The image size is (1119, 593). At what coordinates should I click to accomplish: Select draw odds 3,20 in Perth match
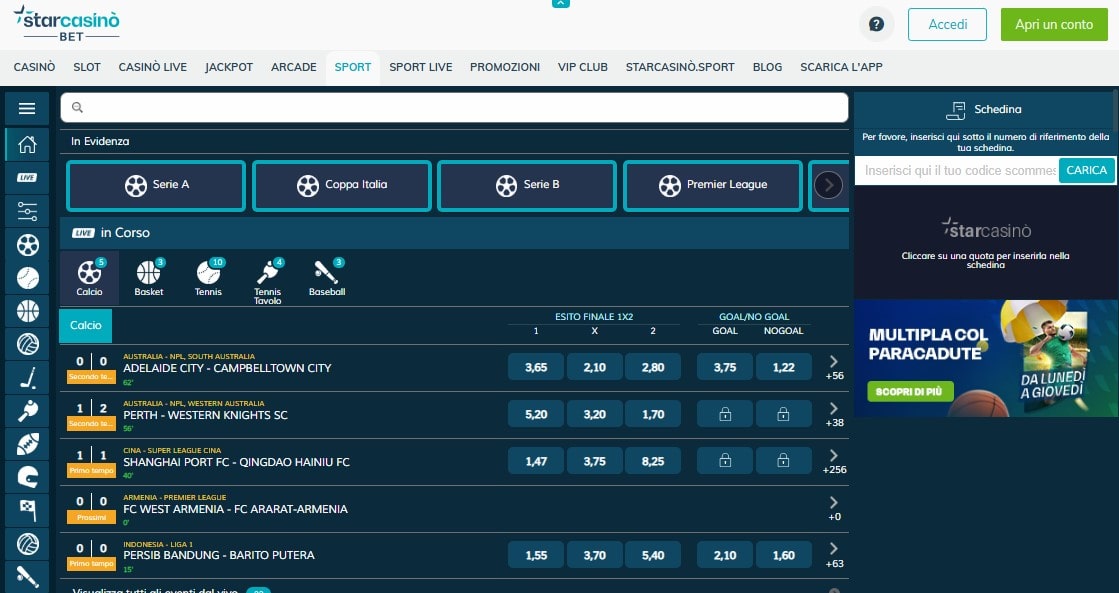(594, 415)
